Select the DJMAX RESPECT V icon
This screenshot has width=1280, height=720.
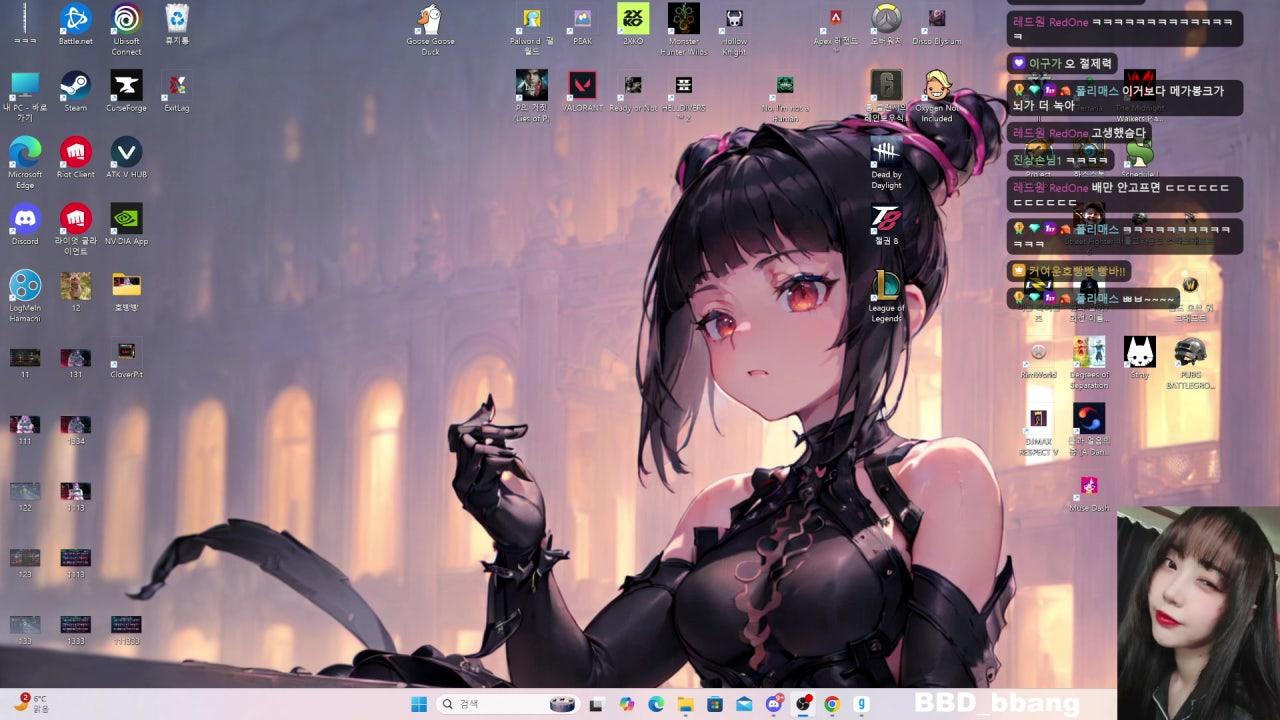pyautogui.click(x=1038, y=430)
